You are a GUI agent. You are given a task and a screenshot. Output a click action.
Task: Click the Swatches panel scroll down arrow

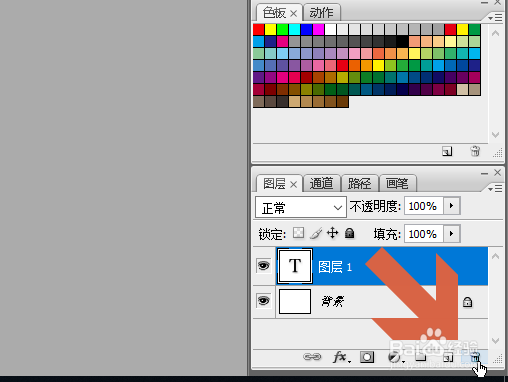point(495,135)
